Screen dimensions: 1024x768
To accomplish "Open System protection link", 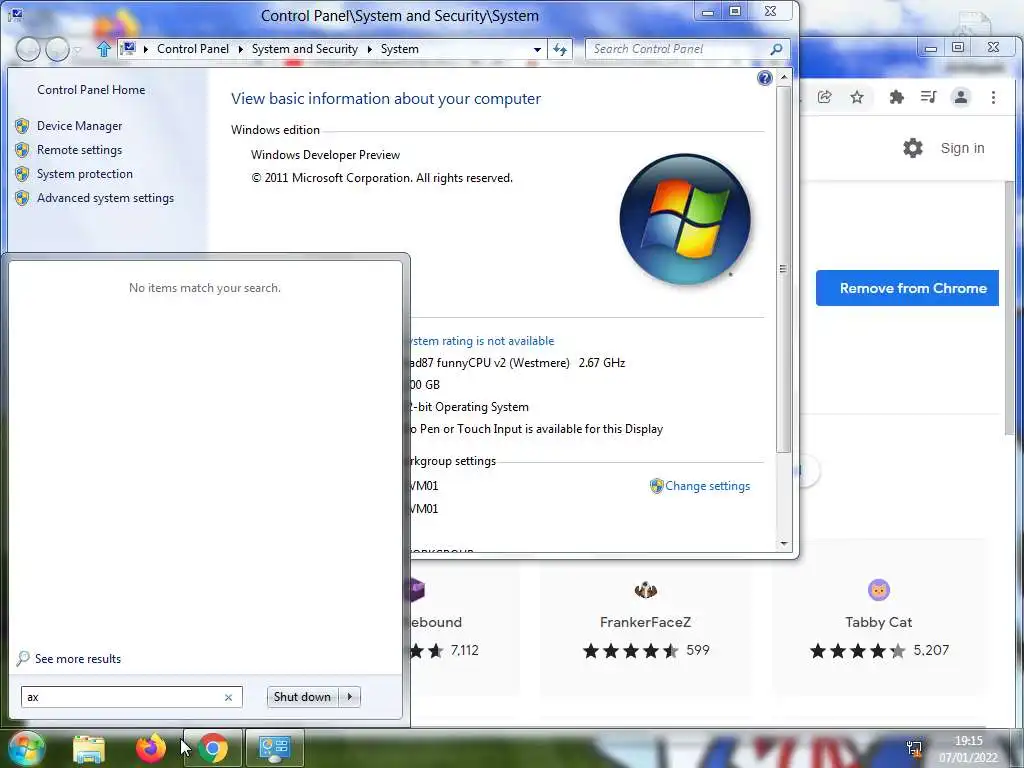I will tap(84, 174).
